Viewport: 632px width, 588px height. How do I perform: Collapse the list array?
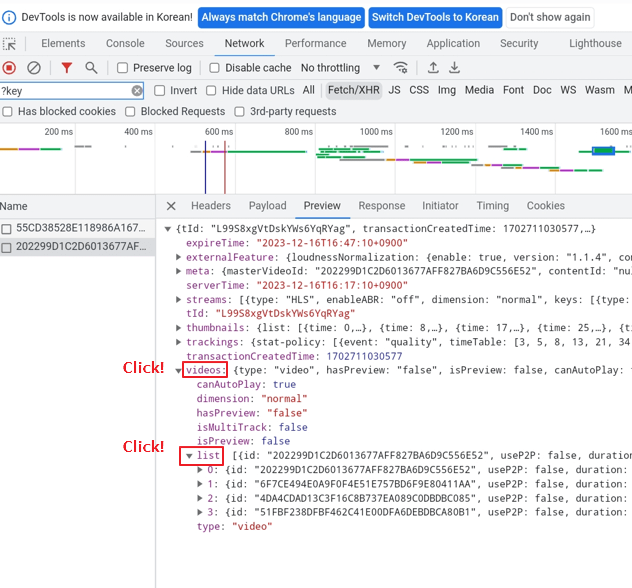coord(189,456)
